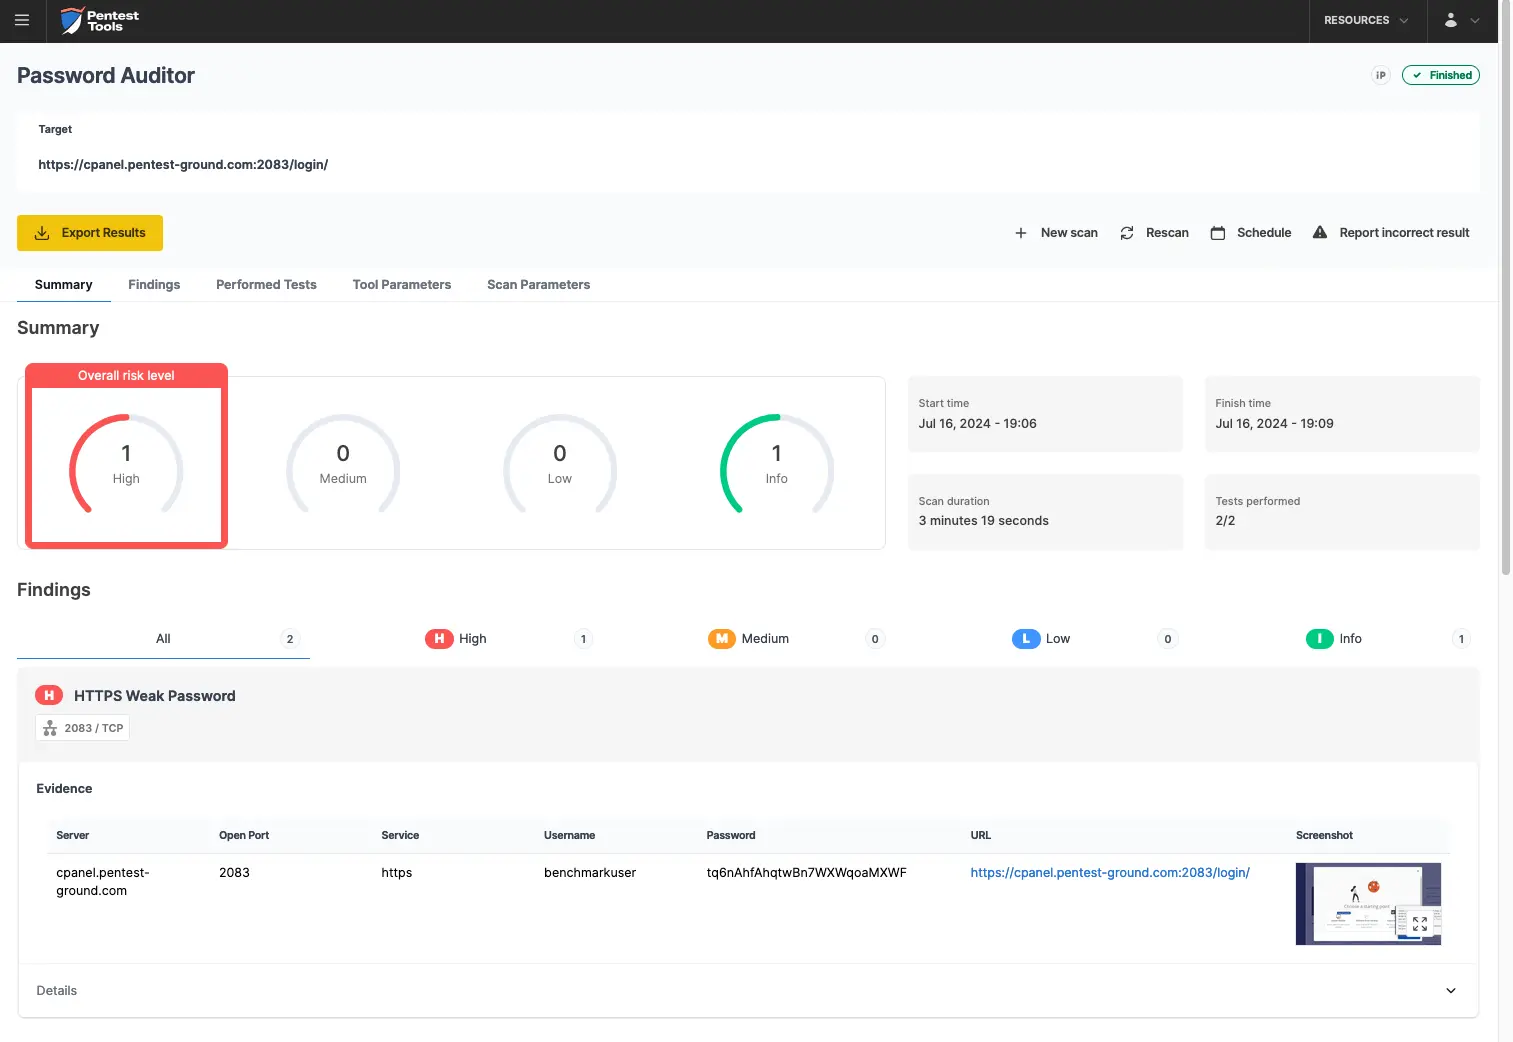Enlarge the evidence screenshot thumbnail
This screenshot has height=1042, width=1513.
[1368, 904]
